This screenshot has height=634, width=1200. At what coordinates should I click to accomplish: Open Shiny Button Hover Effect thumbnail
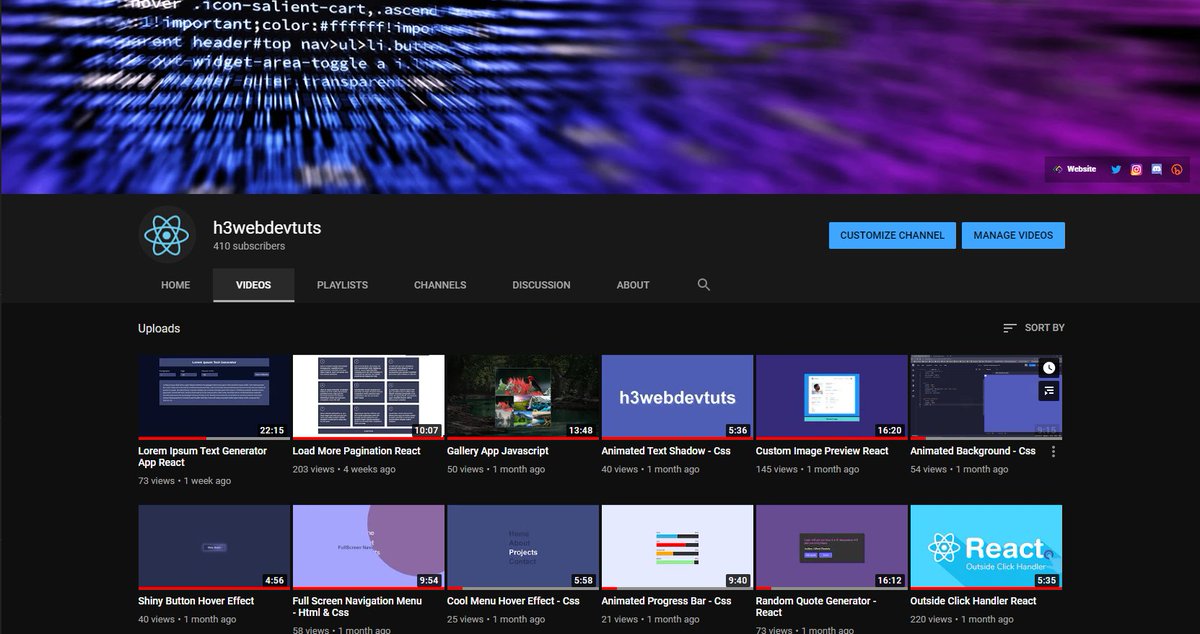(214, 547)
